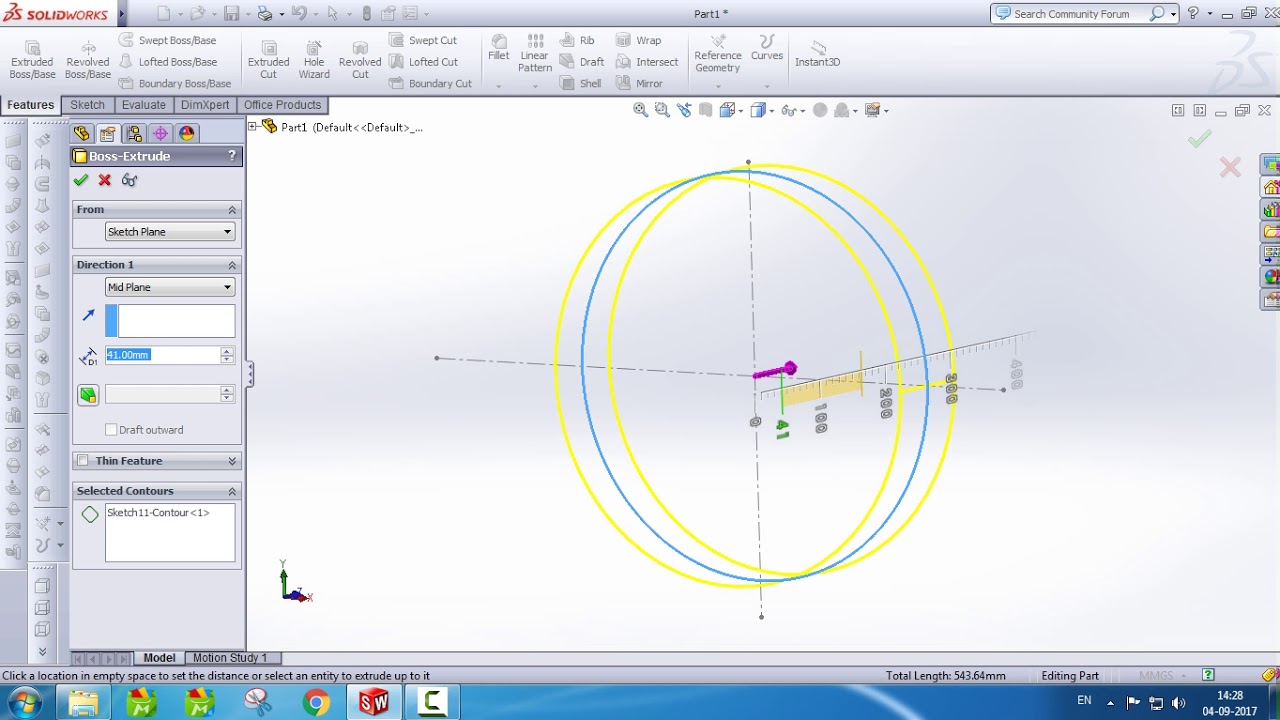Switch to the Evaluate tab
Viewport: 1280px width, 720px height.
click(x=144, y=105)
